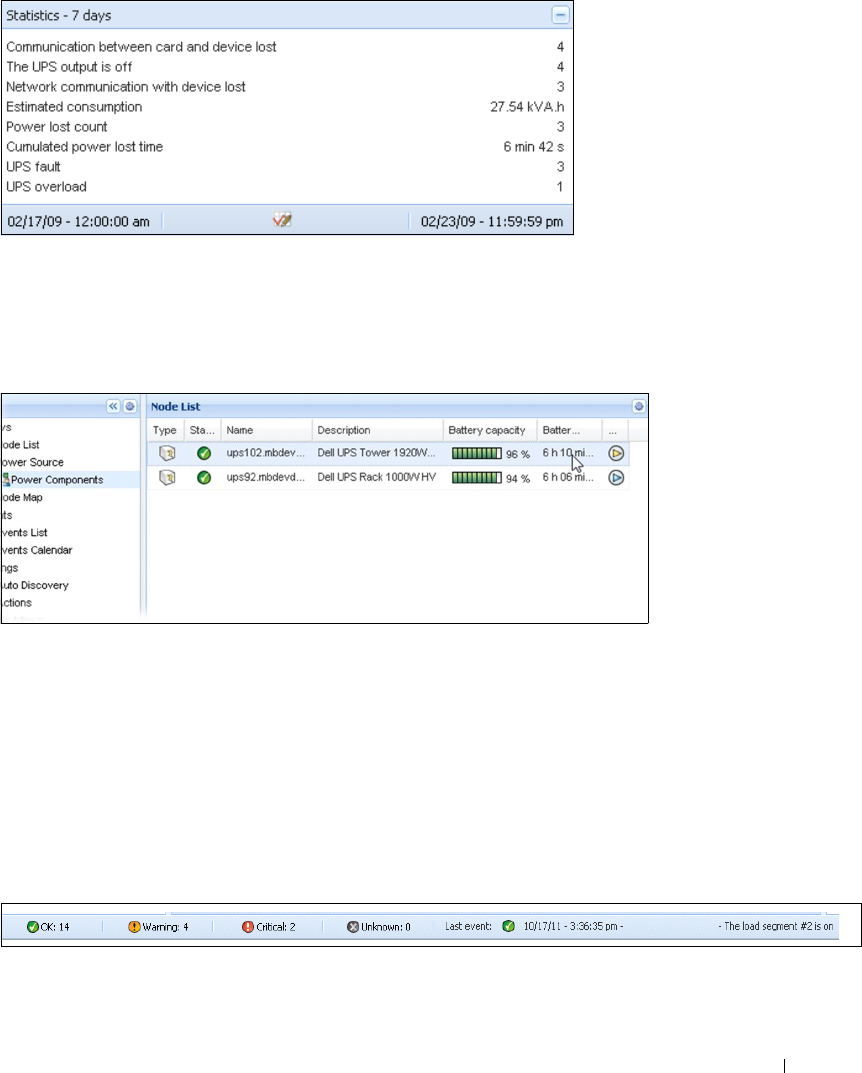Click the 27.54 kVA.h consumption value
The height and width of the screenshot is (1073, 862).
click(527, 107)
